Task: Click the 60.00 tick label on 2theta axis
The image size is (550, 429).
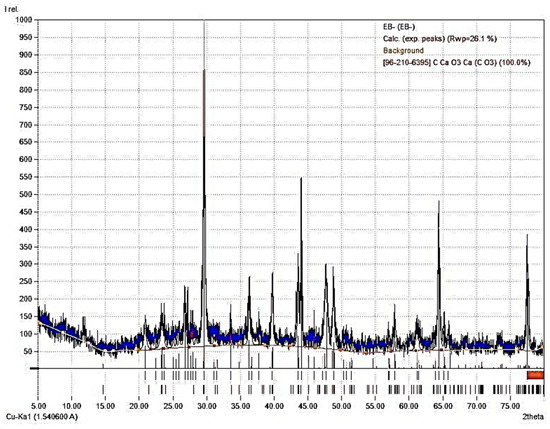Action: click(409, 406)
